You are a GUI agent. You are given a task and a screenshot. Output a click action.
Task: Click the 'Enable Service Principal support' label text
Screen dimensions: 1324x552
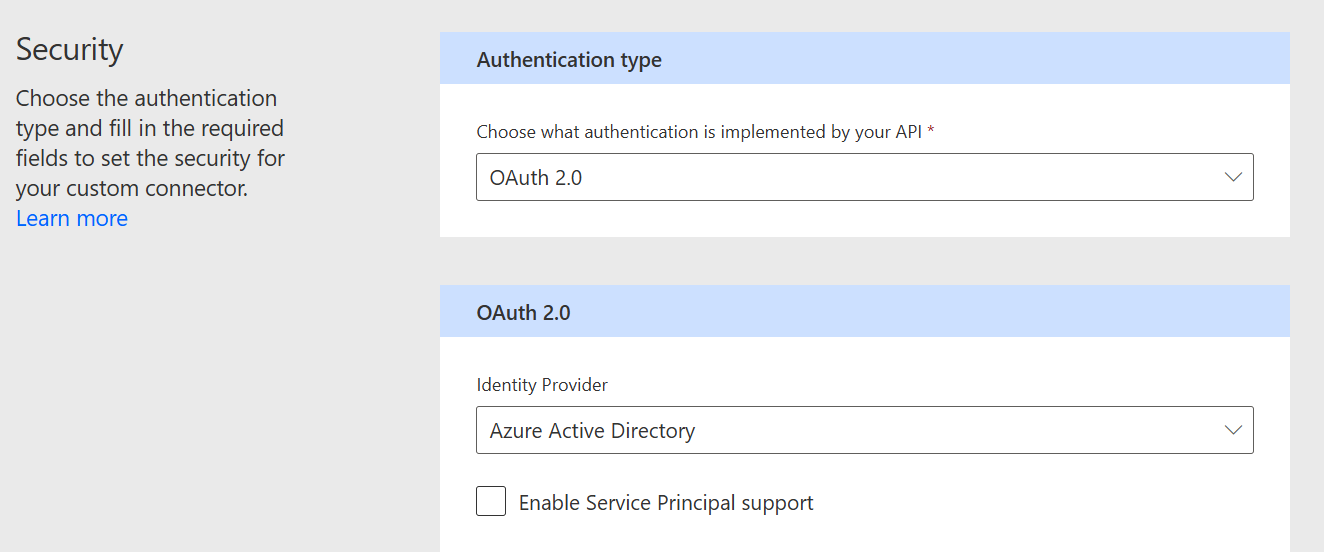tap(665, 503)
